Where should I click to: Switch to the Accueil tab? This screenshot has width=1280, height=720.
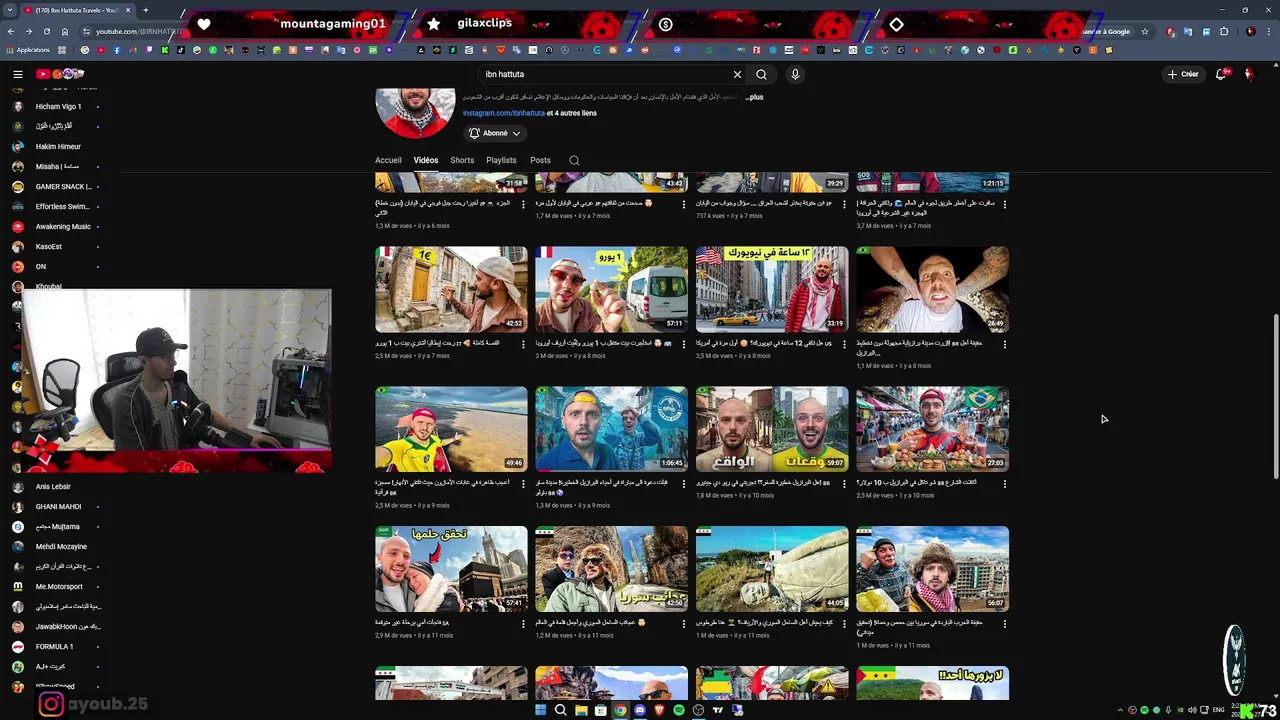(388, 160)
